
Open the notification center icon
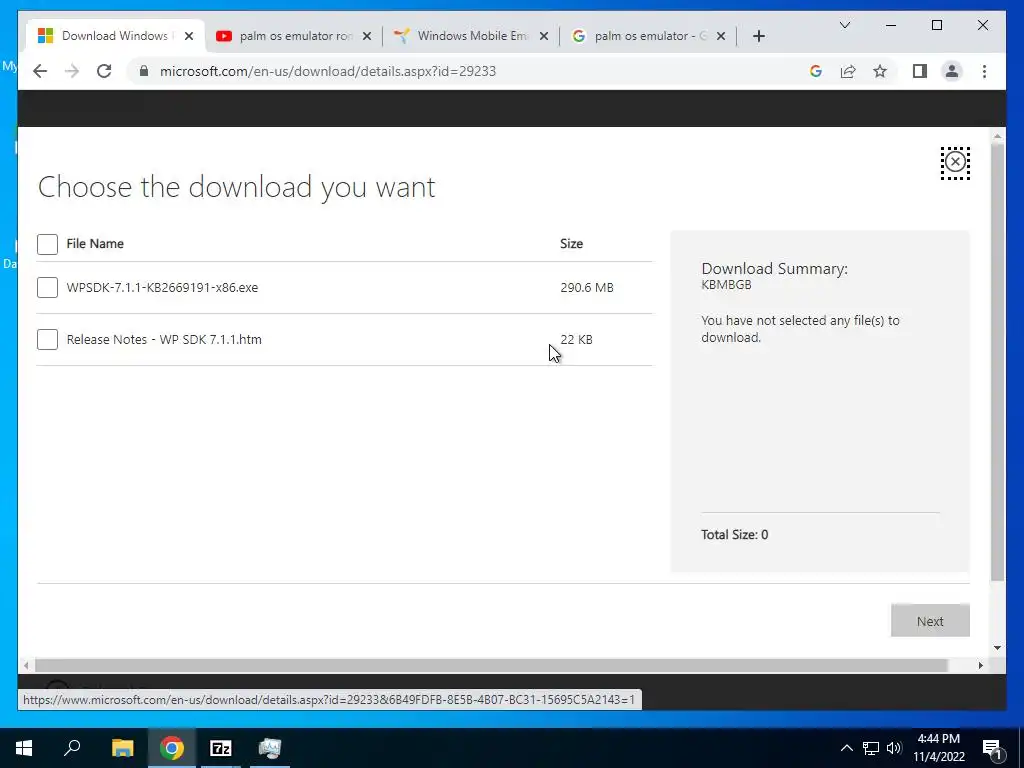tap(993, 748)
